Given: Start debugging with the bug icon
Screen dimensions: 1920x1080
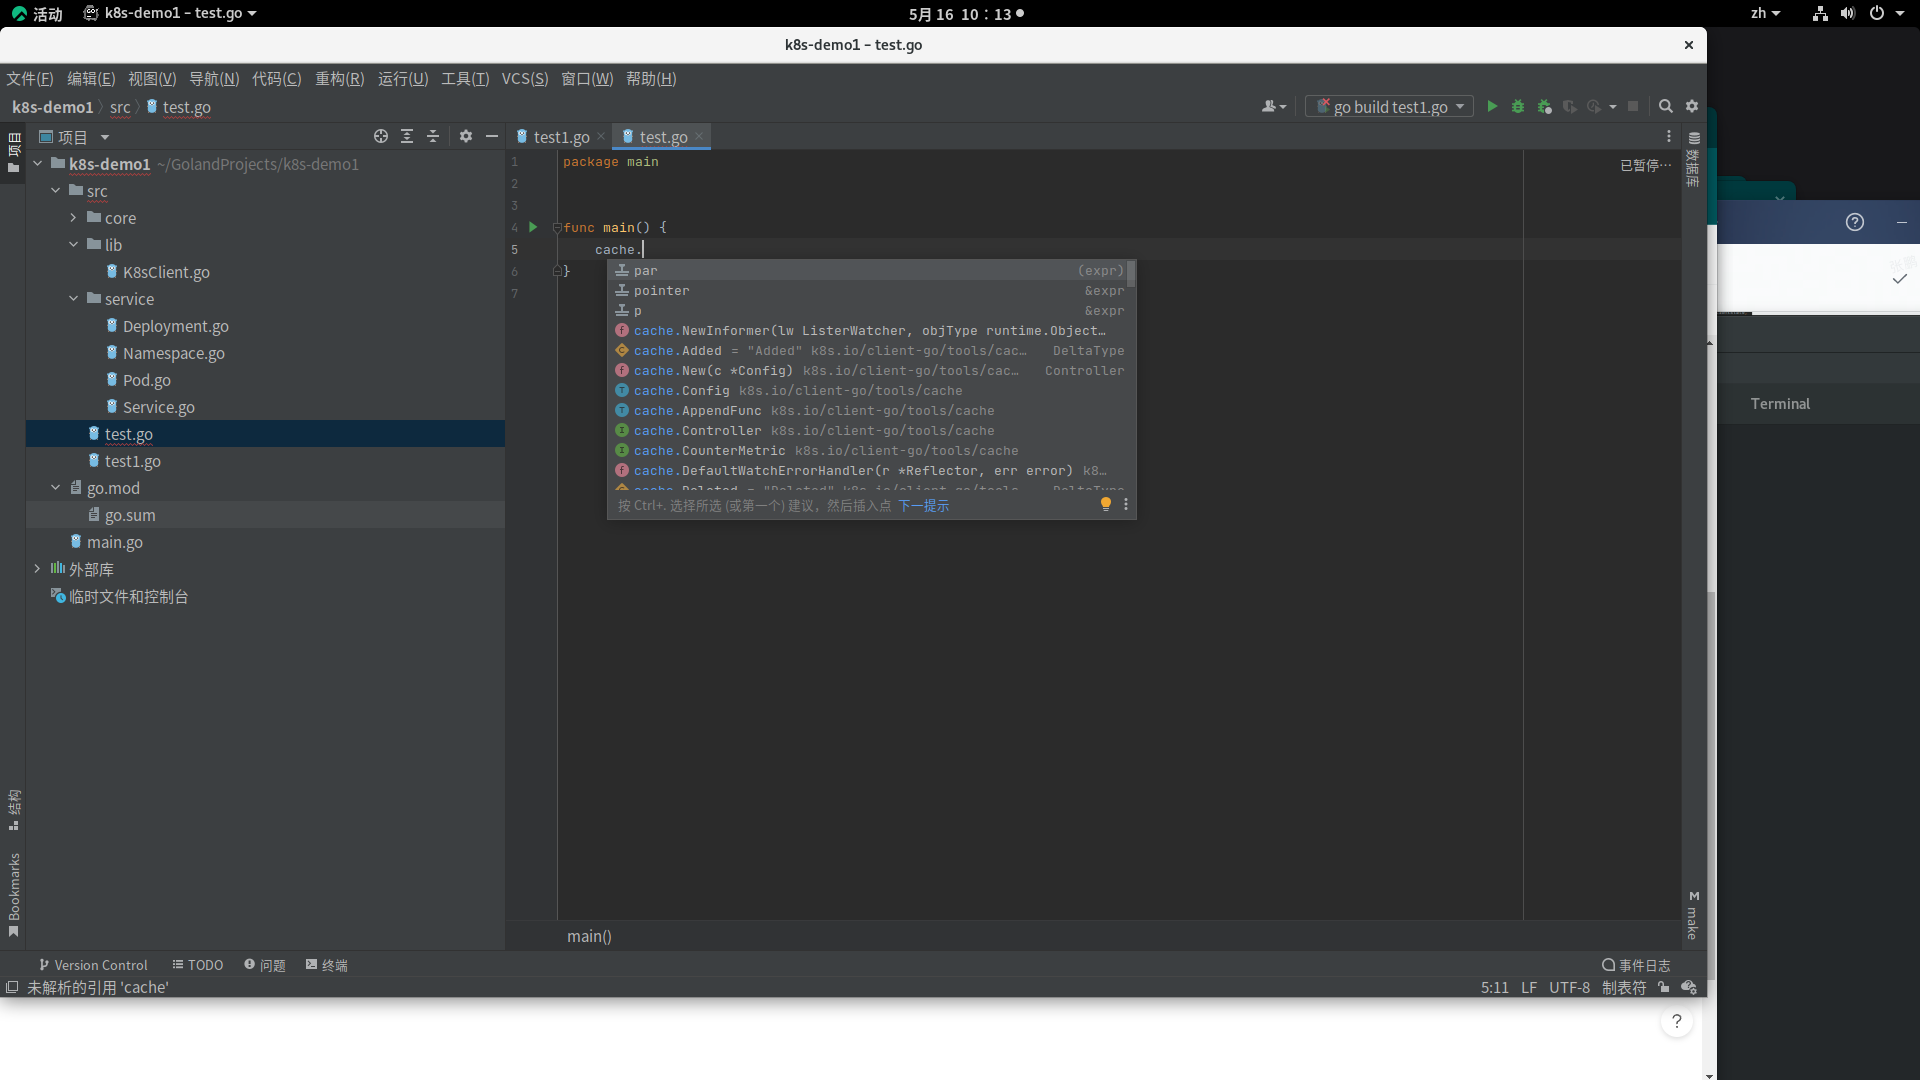Looking at the screenshot, I should pyautogui.click(x=1518, y=106).
